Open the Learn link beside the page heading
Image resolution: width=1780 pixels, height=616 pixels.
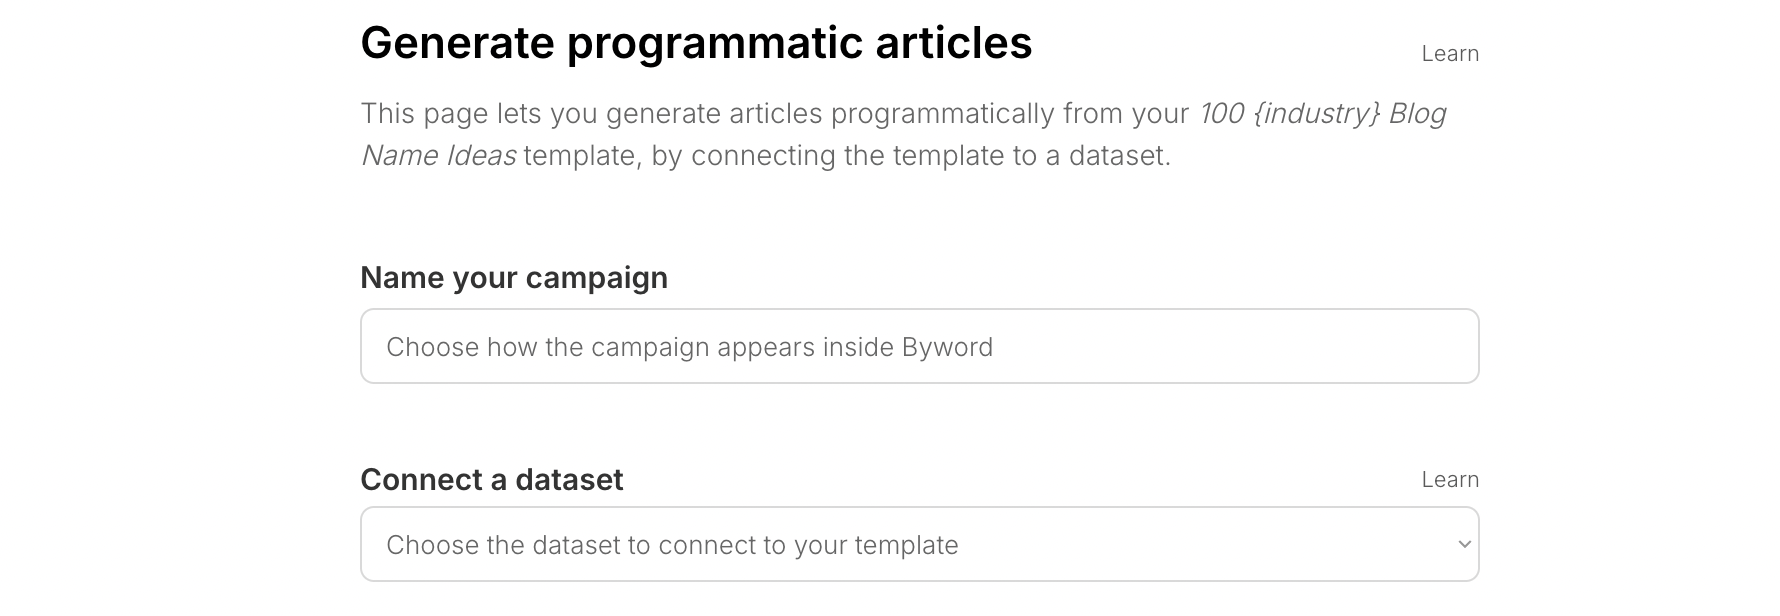1450,54
